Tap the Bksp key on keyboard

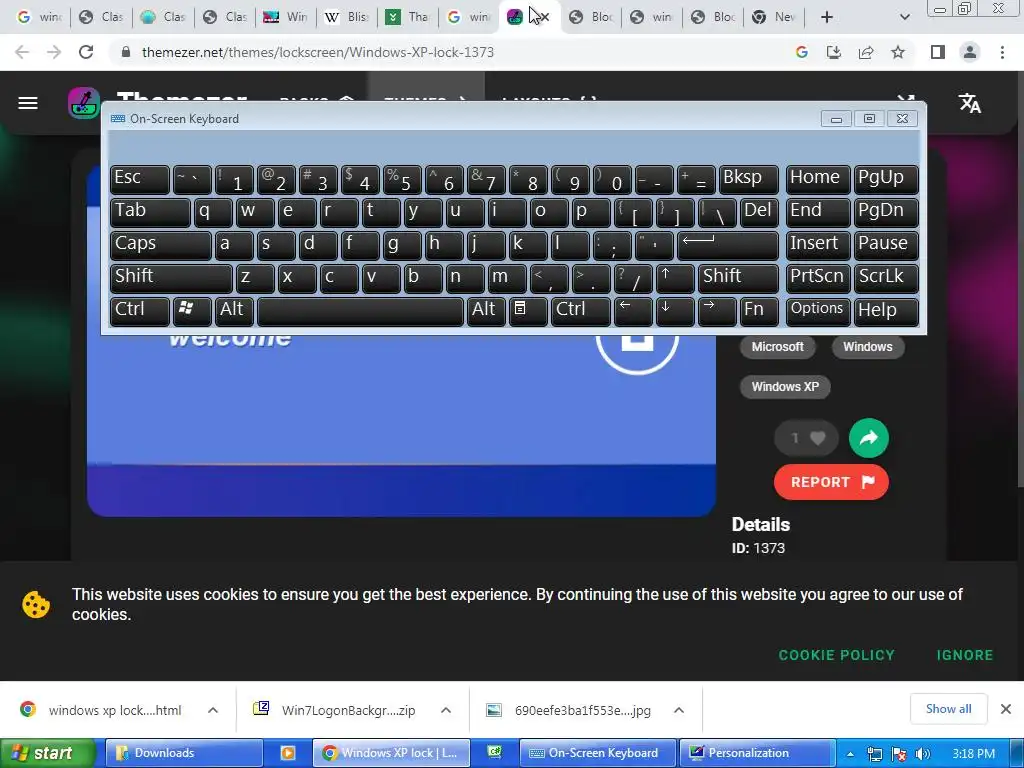(748, 179)
